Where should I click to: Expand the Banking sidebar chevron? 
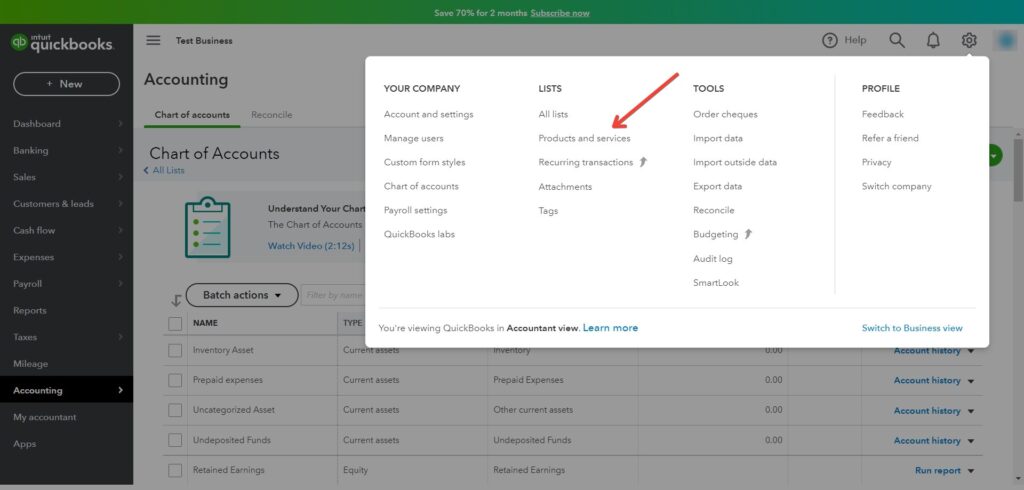tap(120, 150)
